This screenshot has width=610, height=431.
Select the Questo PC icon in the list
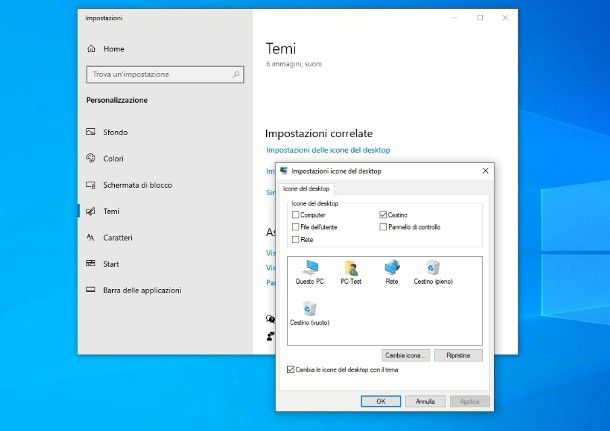[310, 272]
